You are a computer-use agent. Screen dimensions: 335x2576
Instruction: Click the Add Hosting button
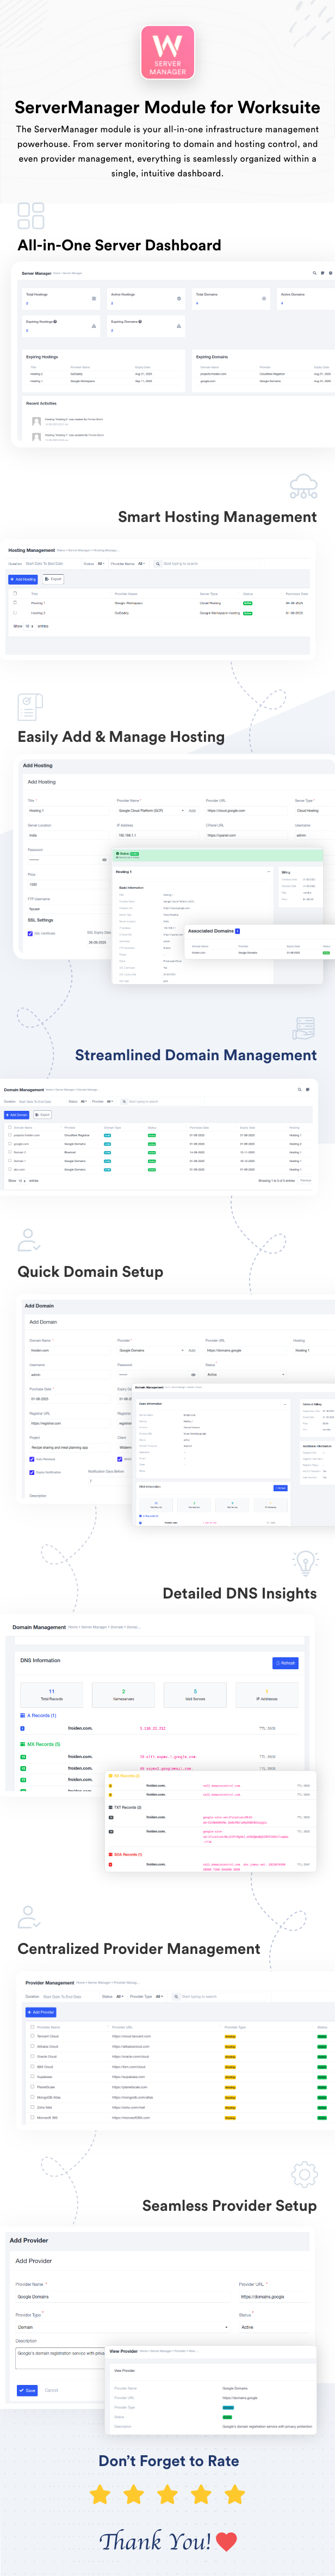pyautogui.click(x=23, y=579)
